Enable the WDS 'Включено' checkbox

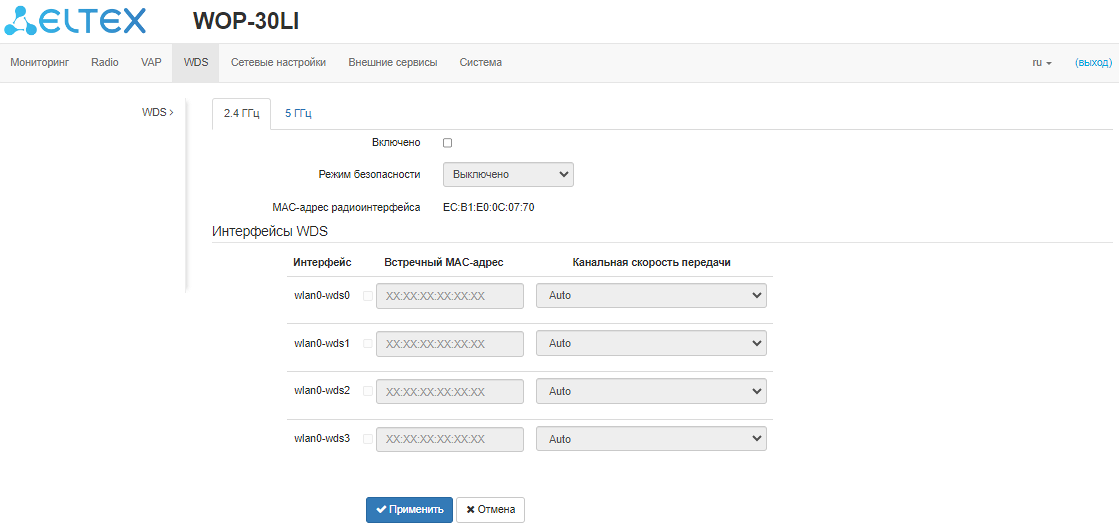pyautogui.click(x=448, y=143)
